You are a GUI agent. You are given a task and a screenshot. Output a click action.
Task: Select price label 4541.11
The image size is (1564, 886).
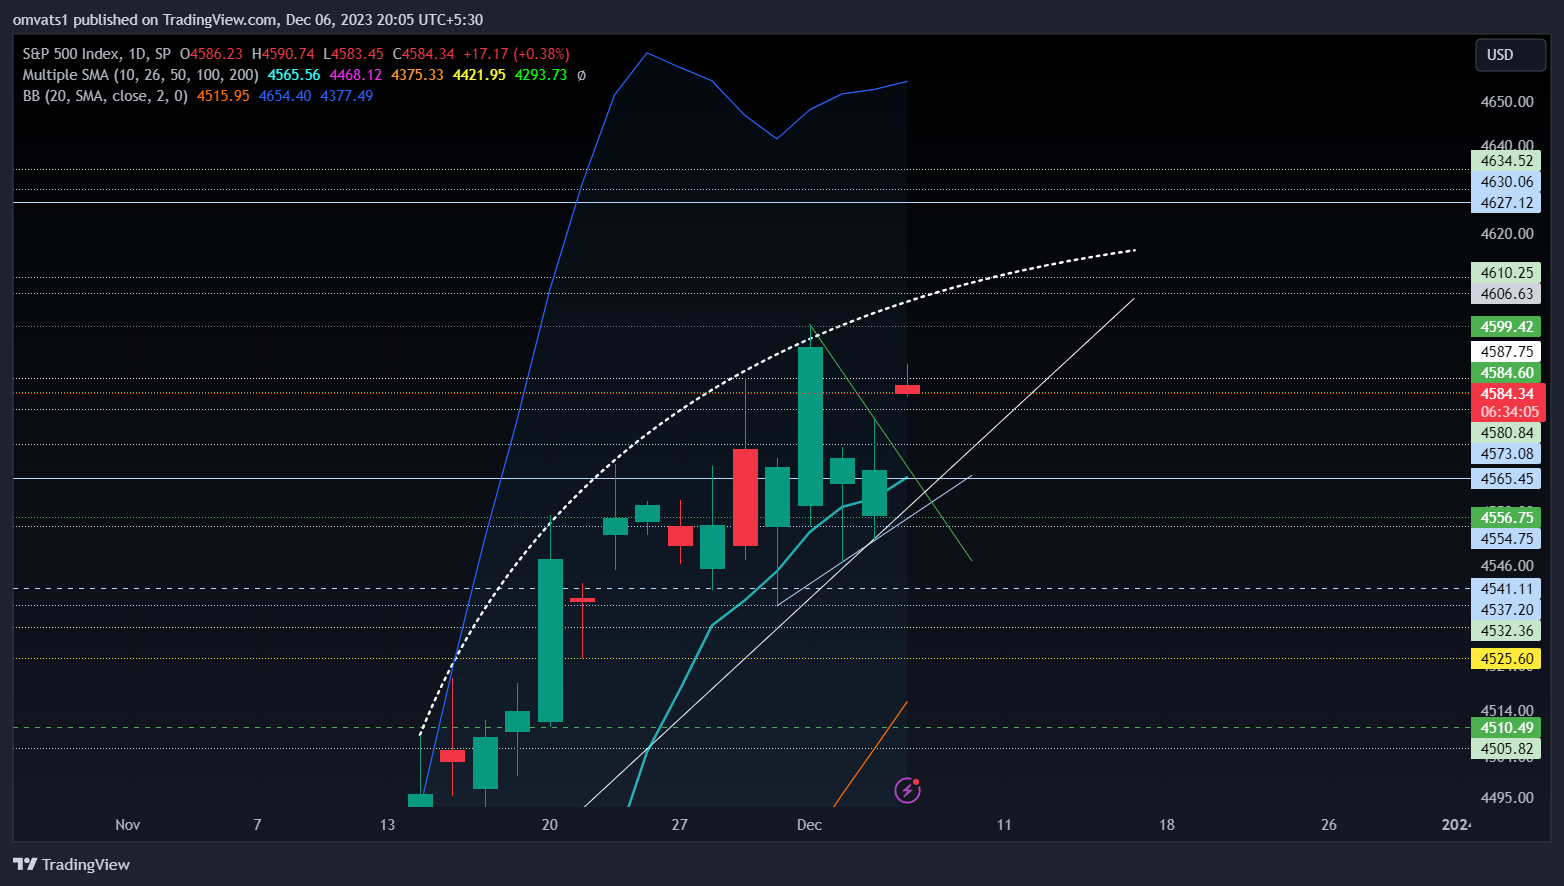pos(1506,589)
